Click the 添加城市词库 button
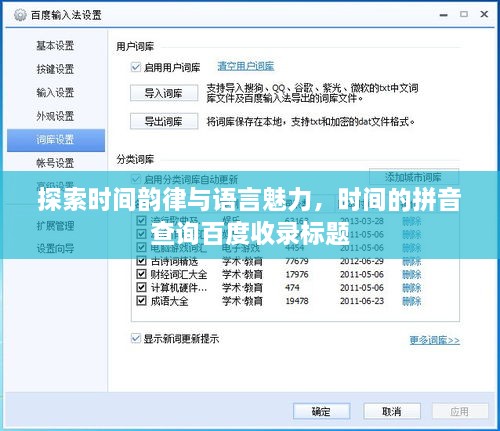This screenshot has height=431, width=500. (414, 177)
